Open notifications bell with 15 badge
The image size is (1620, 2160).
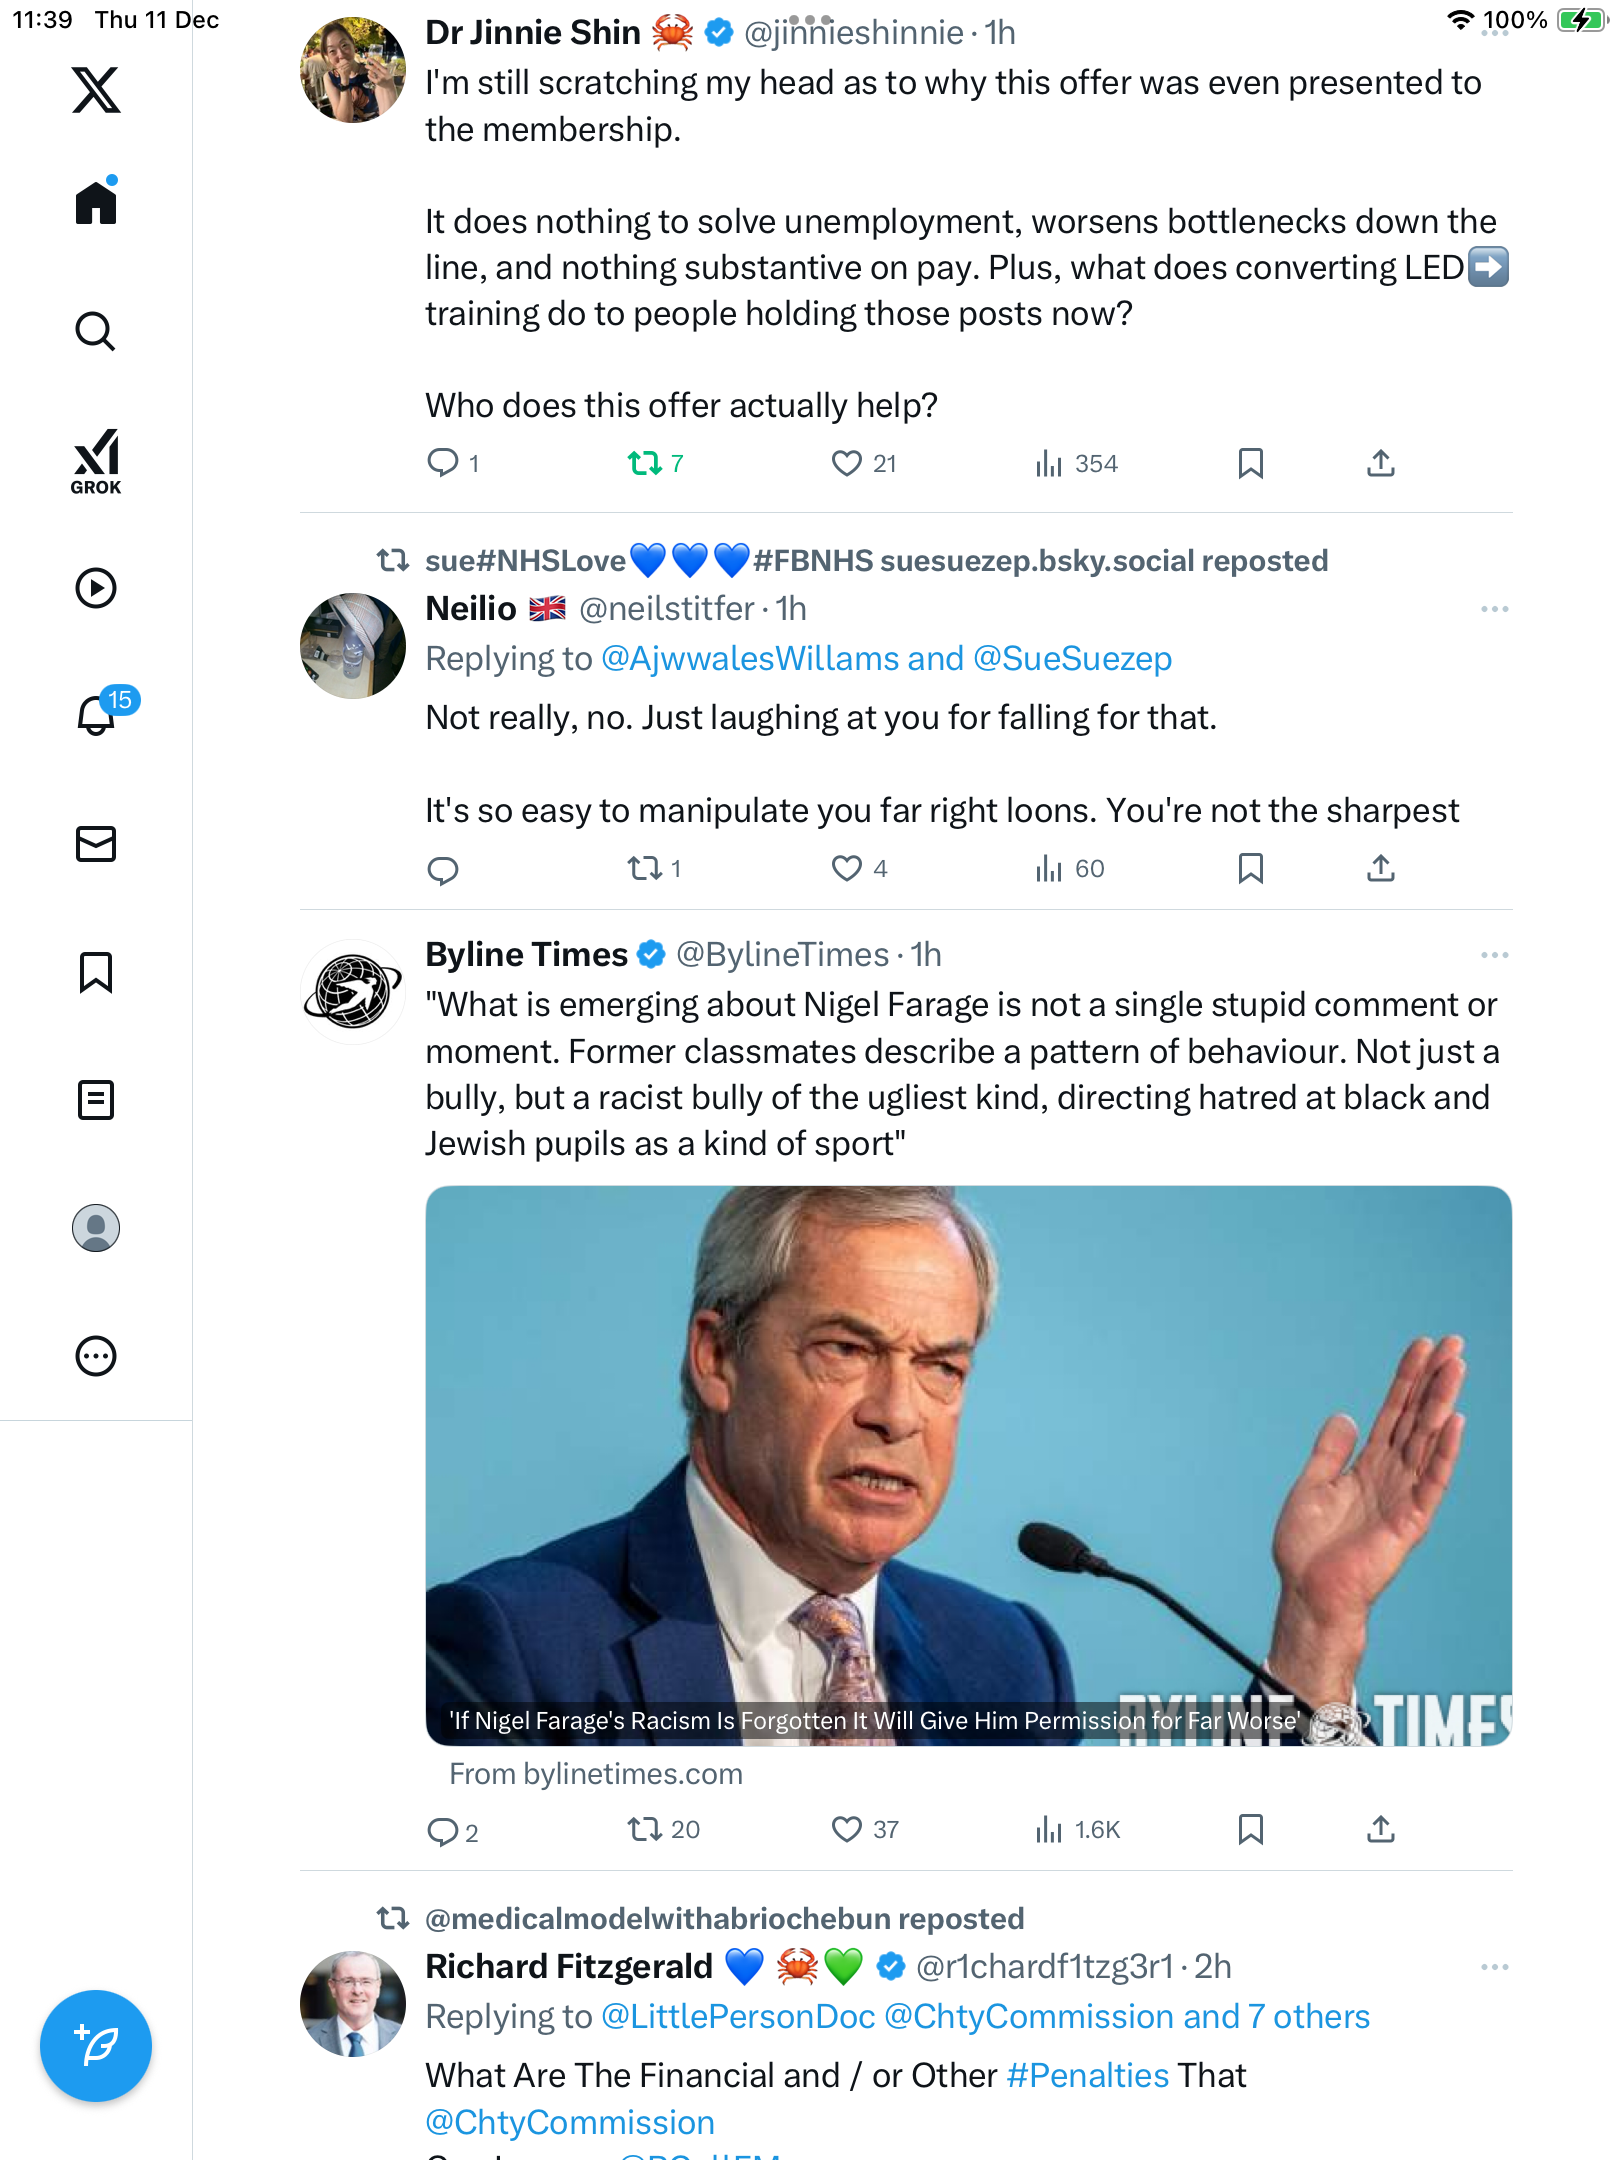pyautogui.click(x=98, y=715)
